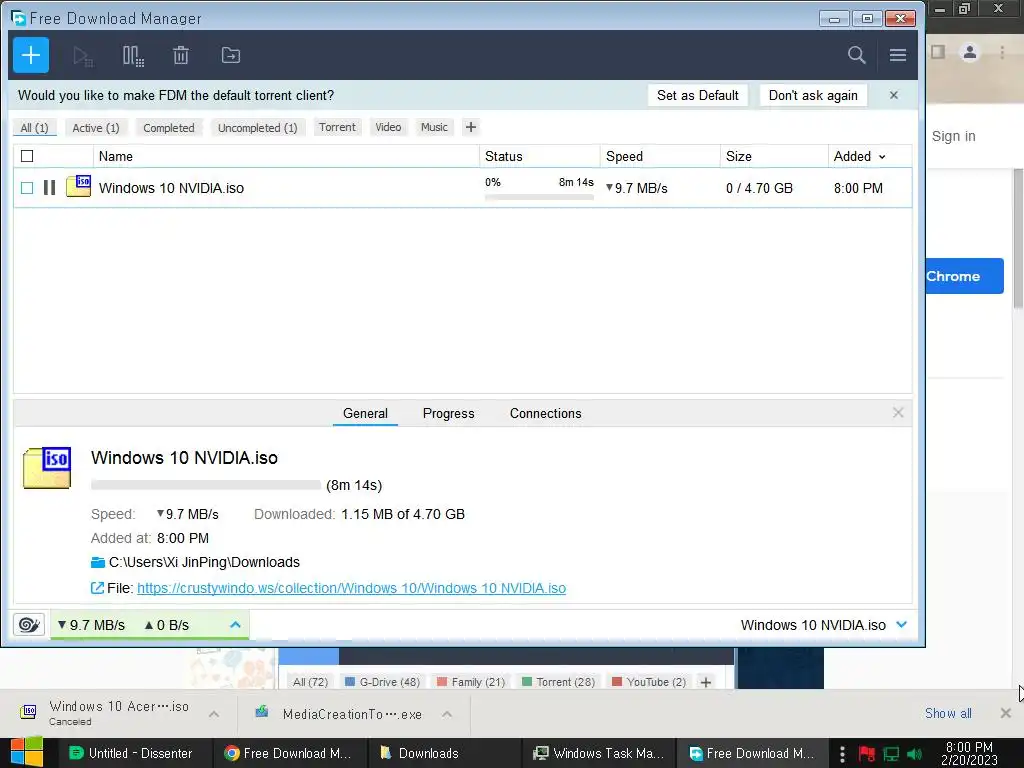Click G-Drive (48) tag in background page
The height and width of the screenshot is (768, 1024).
[383, 682]
